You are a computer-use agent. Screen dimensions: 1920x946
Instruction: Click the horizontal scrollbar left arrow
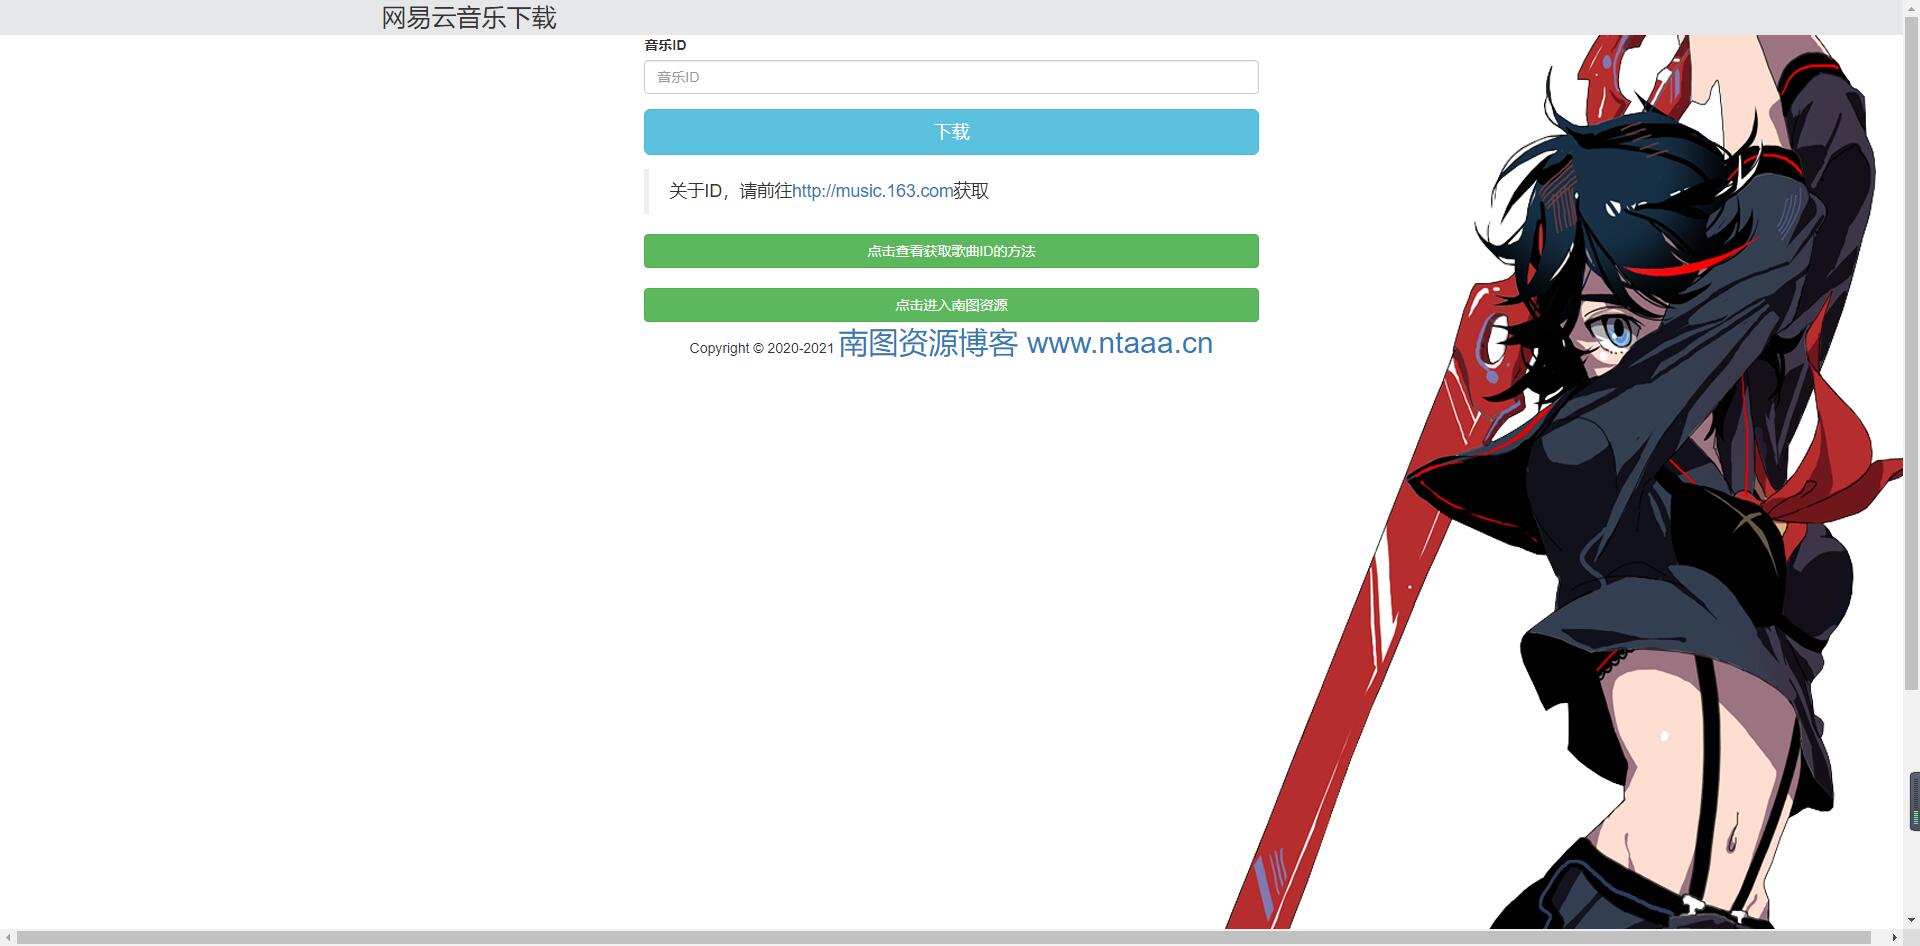(8, 938)
